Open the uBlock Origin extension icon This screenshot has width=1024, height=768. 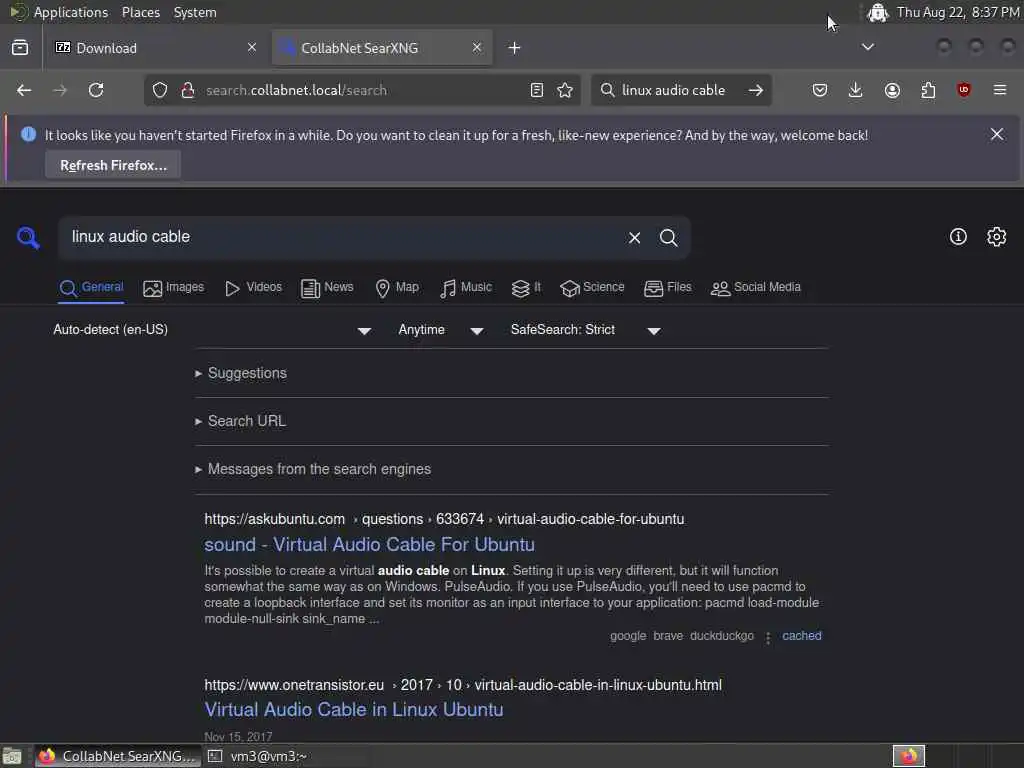point(964,90)
